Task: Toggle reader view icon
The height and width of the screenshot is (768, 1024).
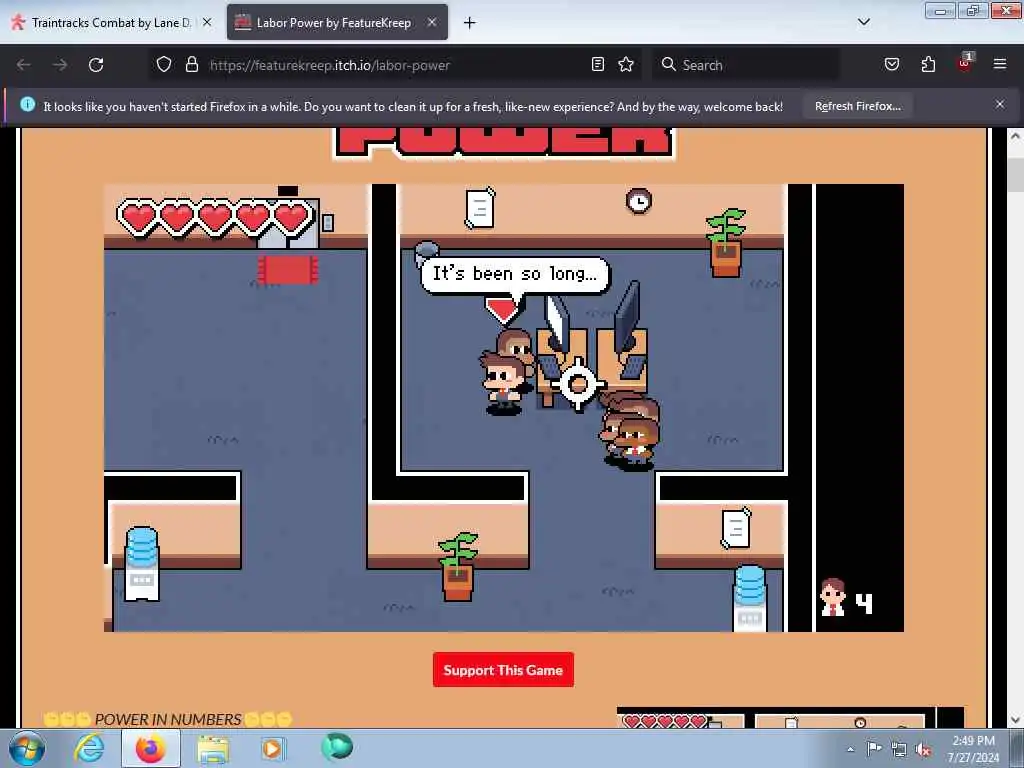Action: (598, 64)
